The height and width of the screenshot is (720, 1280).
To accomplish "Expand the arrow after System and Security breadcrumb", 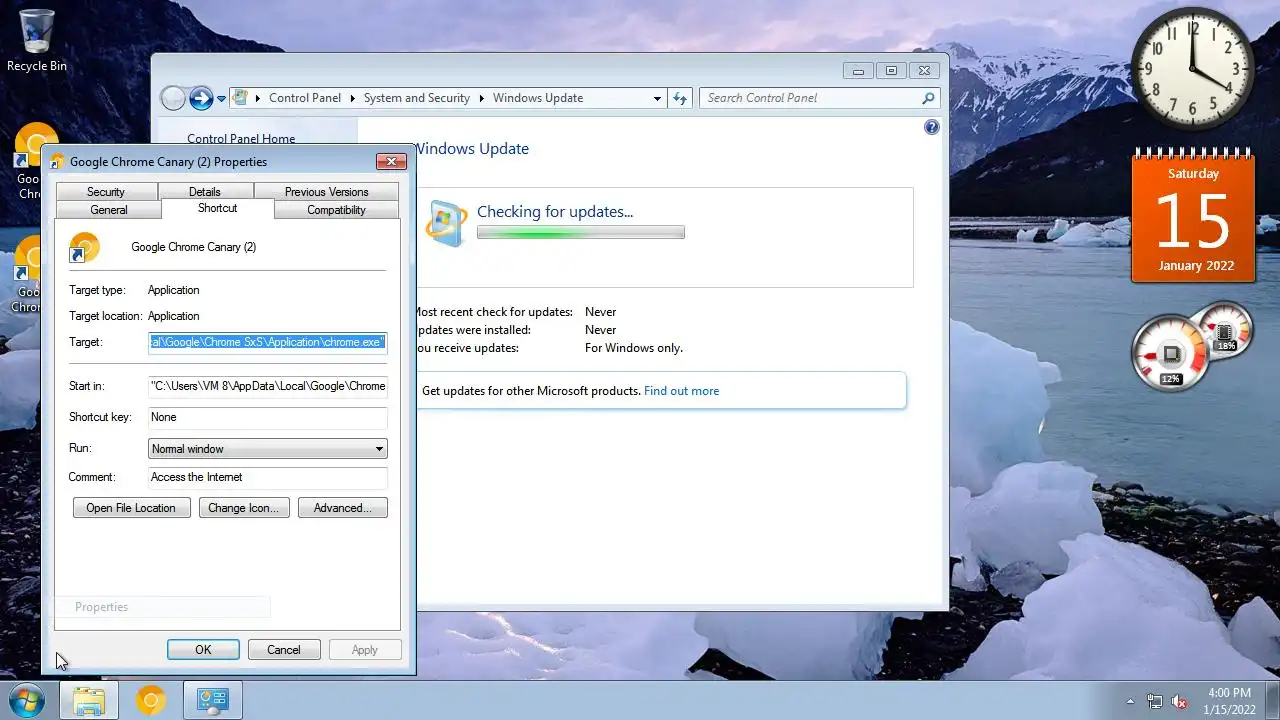I will 481,98.
